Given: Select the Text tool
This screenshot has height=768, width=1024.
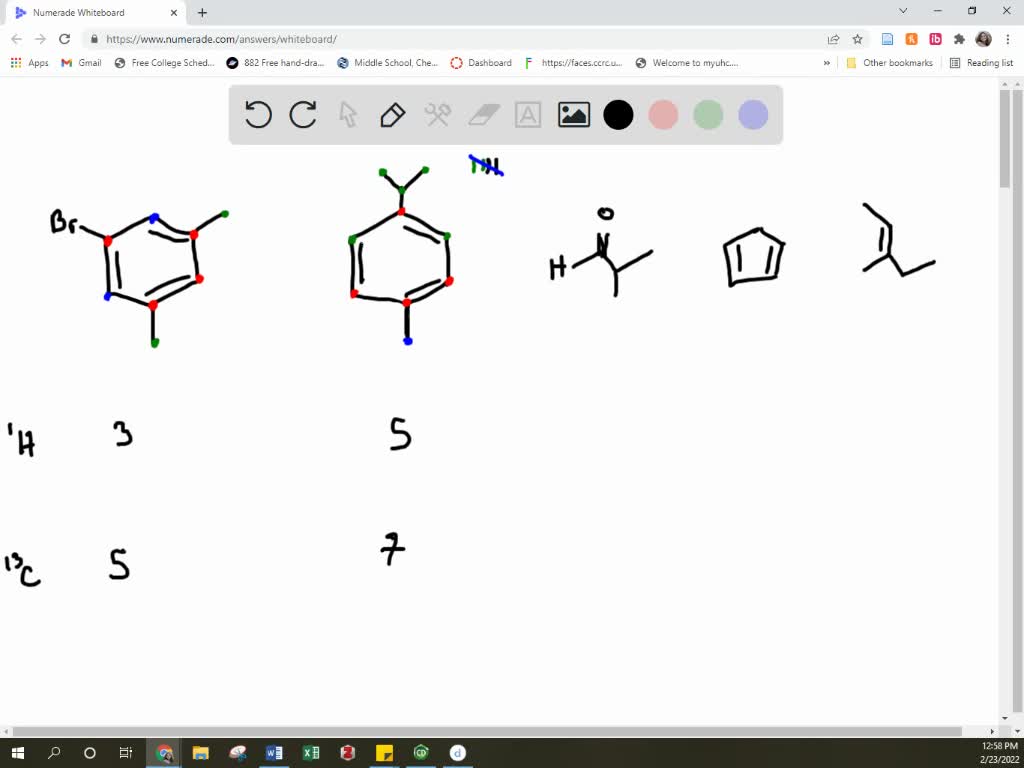Looking at the screenshot, I should 528,115.
